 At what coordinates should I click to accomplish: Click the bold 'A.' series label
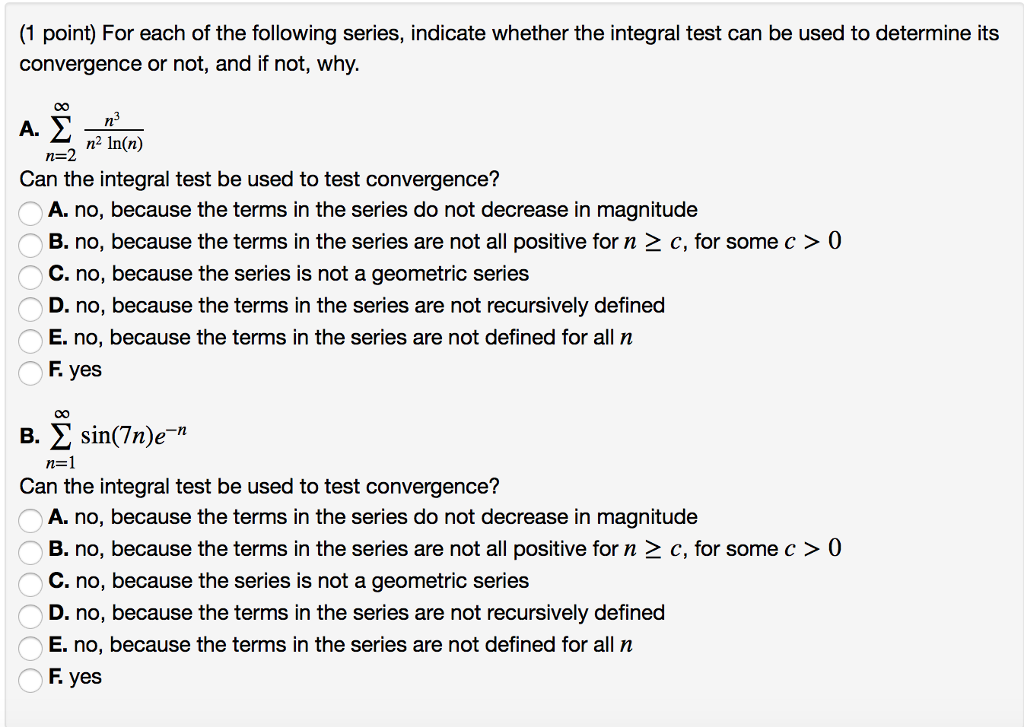point(26,130)
